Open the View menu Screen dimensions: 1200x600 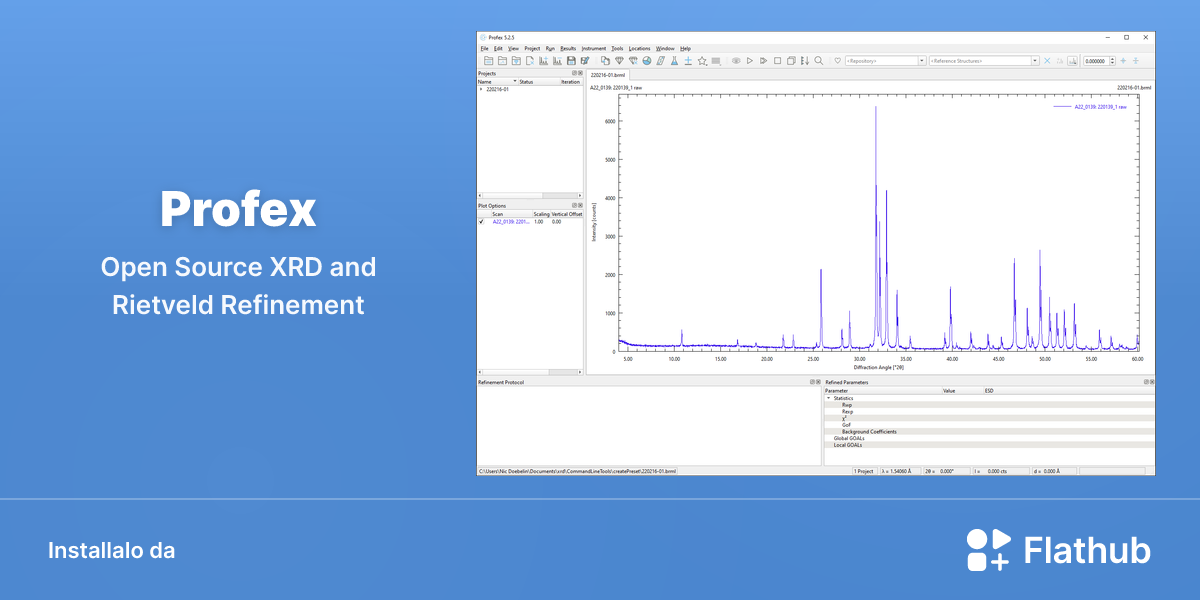(x=512, y=48)
